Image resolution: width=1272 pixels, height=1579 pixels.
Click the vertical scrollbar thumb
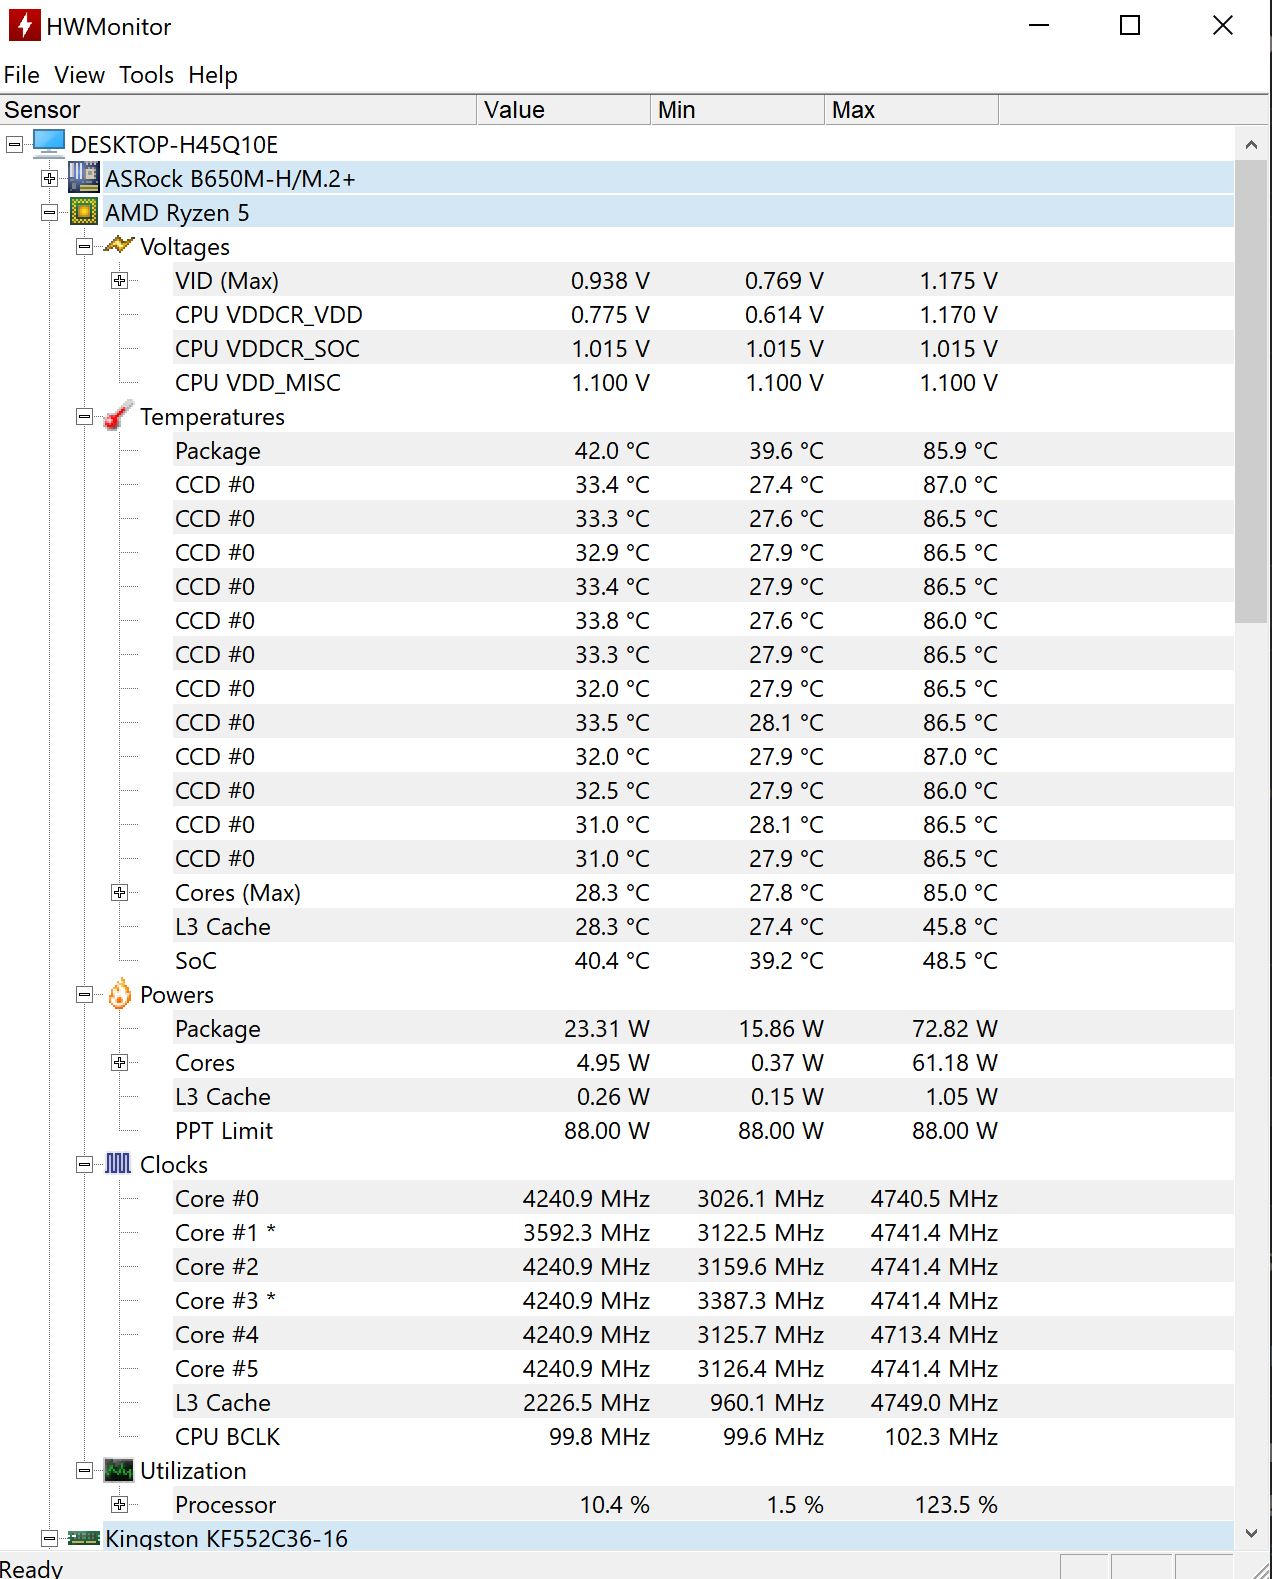[x=1251, y=391]
